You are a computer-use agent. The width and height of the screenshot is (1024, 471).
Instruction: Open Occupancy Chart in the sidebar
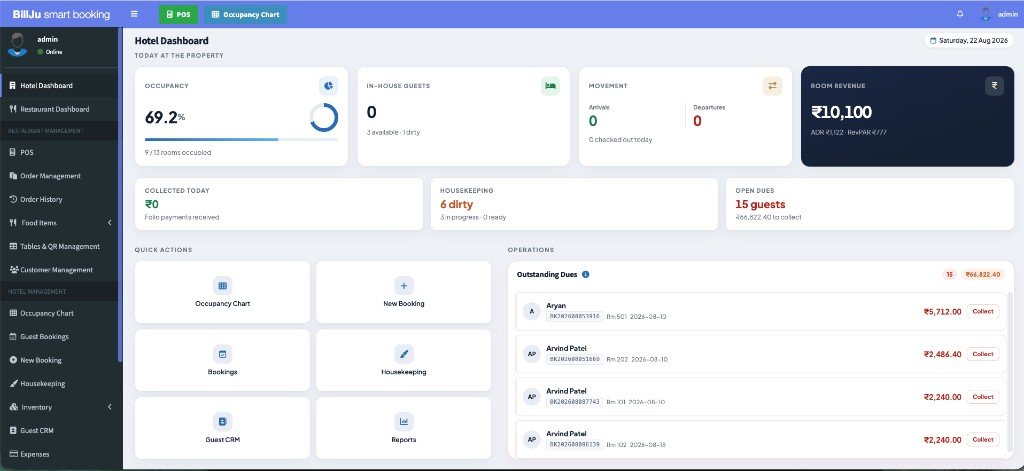point(60,313)
